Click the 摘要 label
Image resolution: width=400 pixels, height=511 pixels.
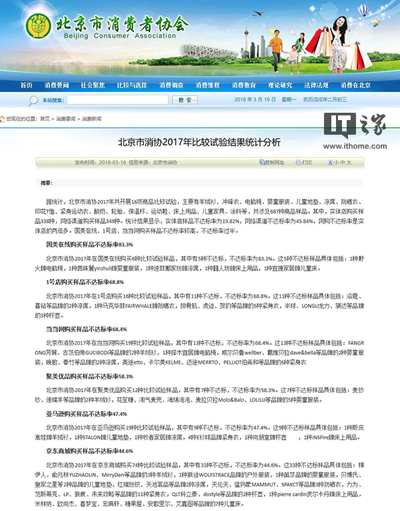(x=46, y=183)
